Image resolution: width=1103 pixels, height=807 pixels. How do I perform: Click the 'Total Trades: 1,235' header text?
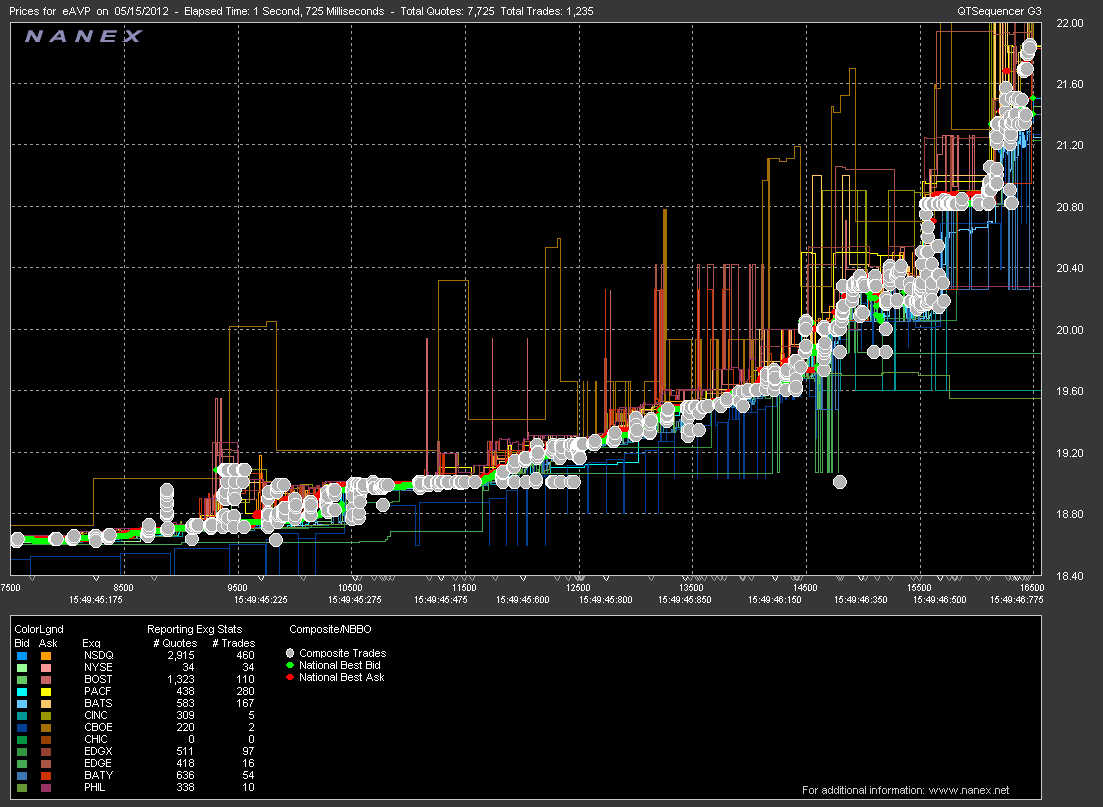click(x=547, y=11)
